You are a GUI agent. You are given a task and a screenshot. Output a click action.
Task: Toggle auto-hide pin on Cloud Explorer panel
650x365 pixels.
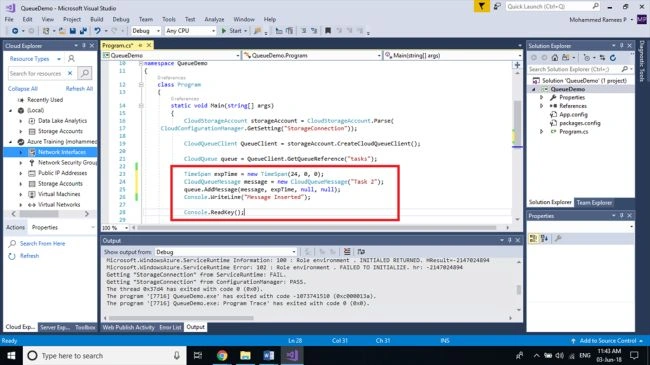tap(84, 46)
